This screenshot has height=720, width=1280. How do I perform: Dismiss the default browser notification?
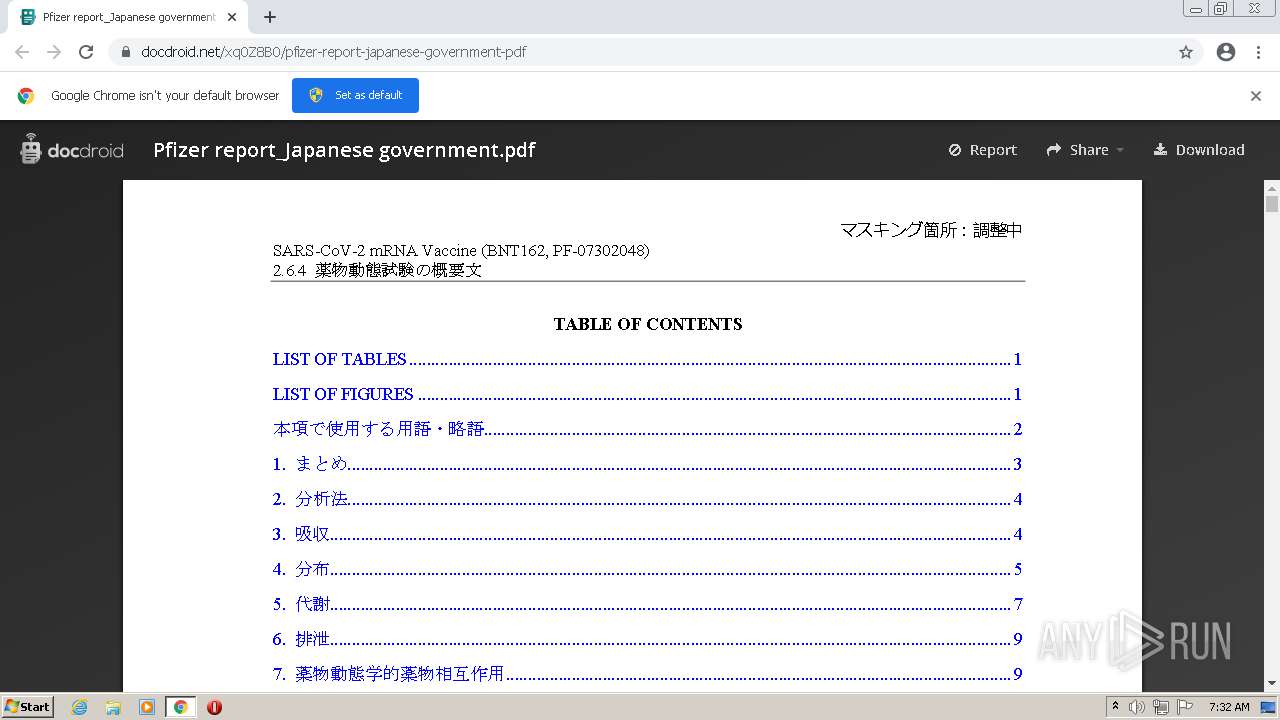click(1256, 96)
